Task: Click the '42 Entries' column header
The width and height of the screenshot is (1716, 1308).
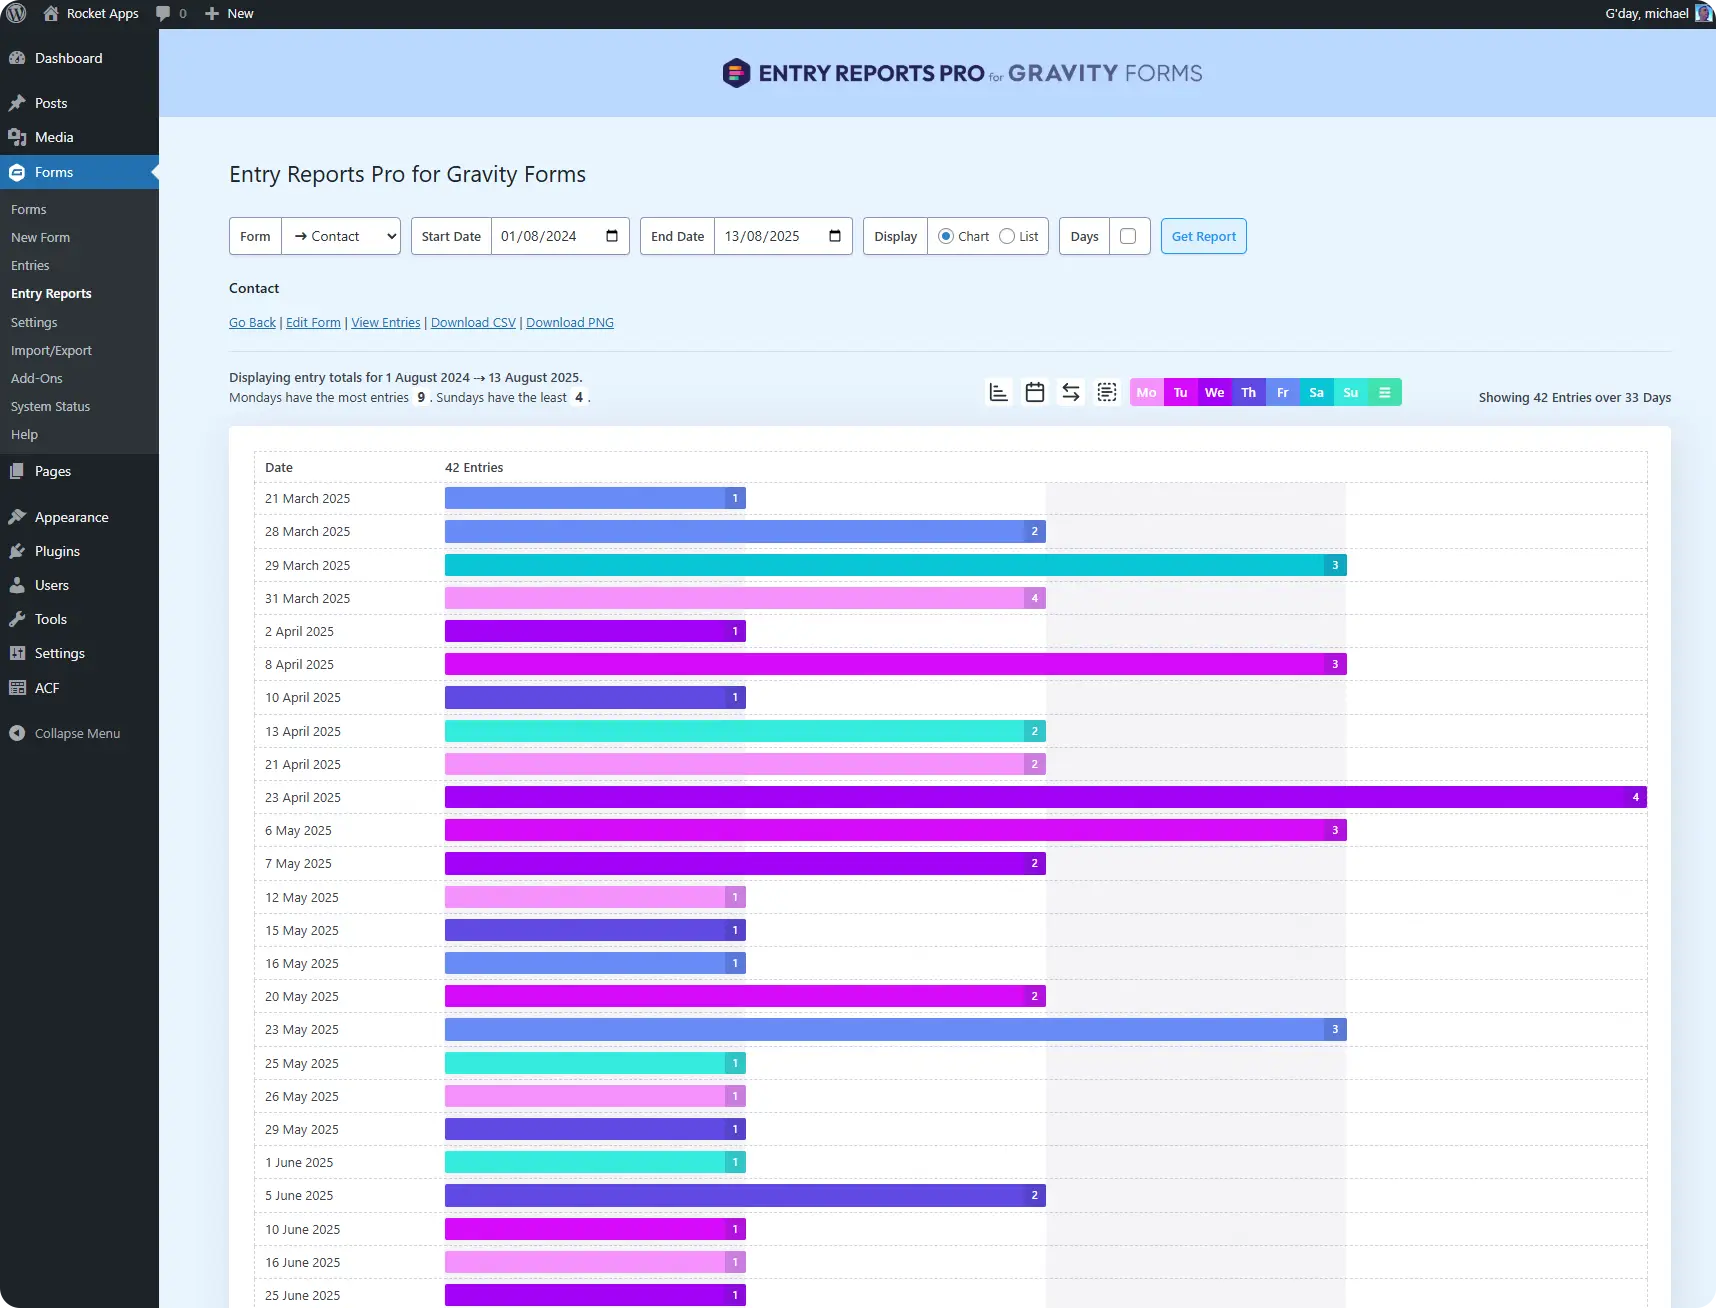Action: pos(474,467)
